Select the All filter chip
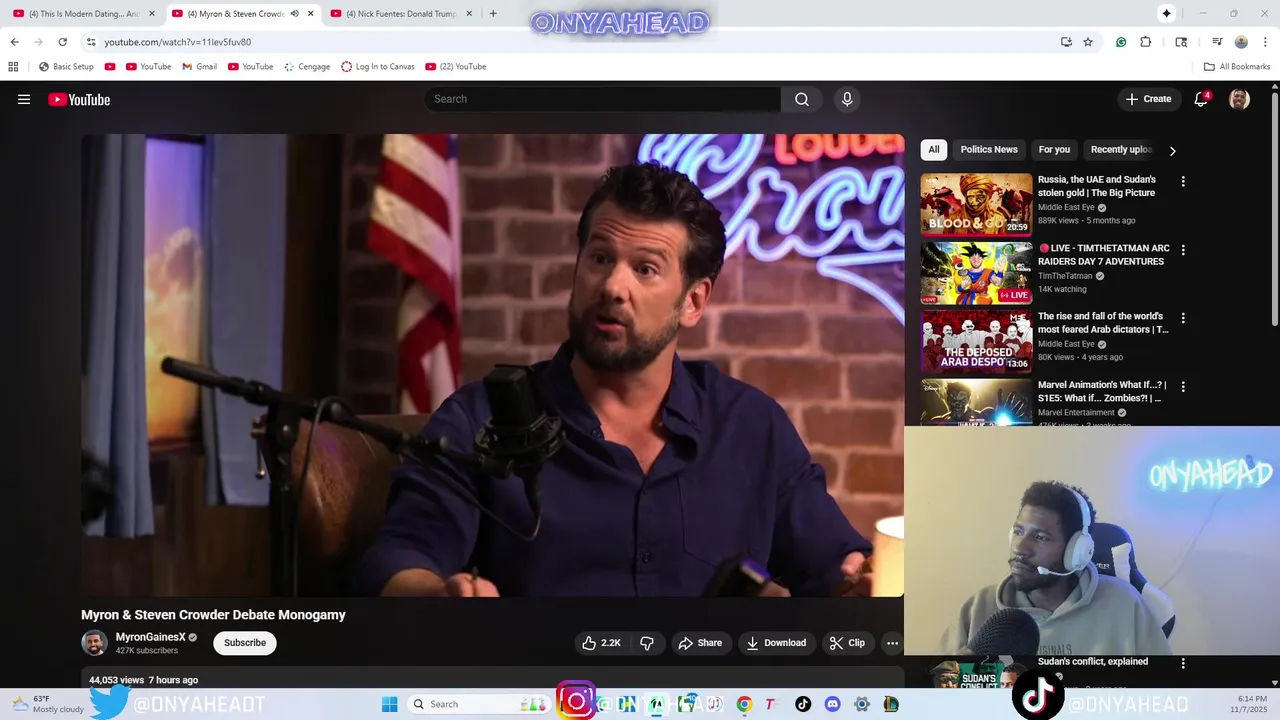The height and width of the screenshot is (720, 1280). click(x=934, y=149)
